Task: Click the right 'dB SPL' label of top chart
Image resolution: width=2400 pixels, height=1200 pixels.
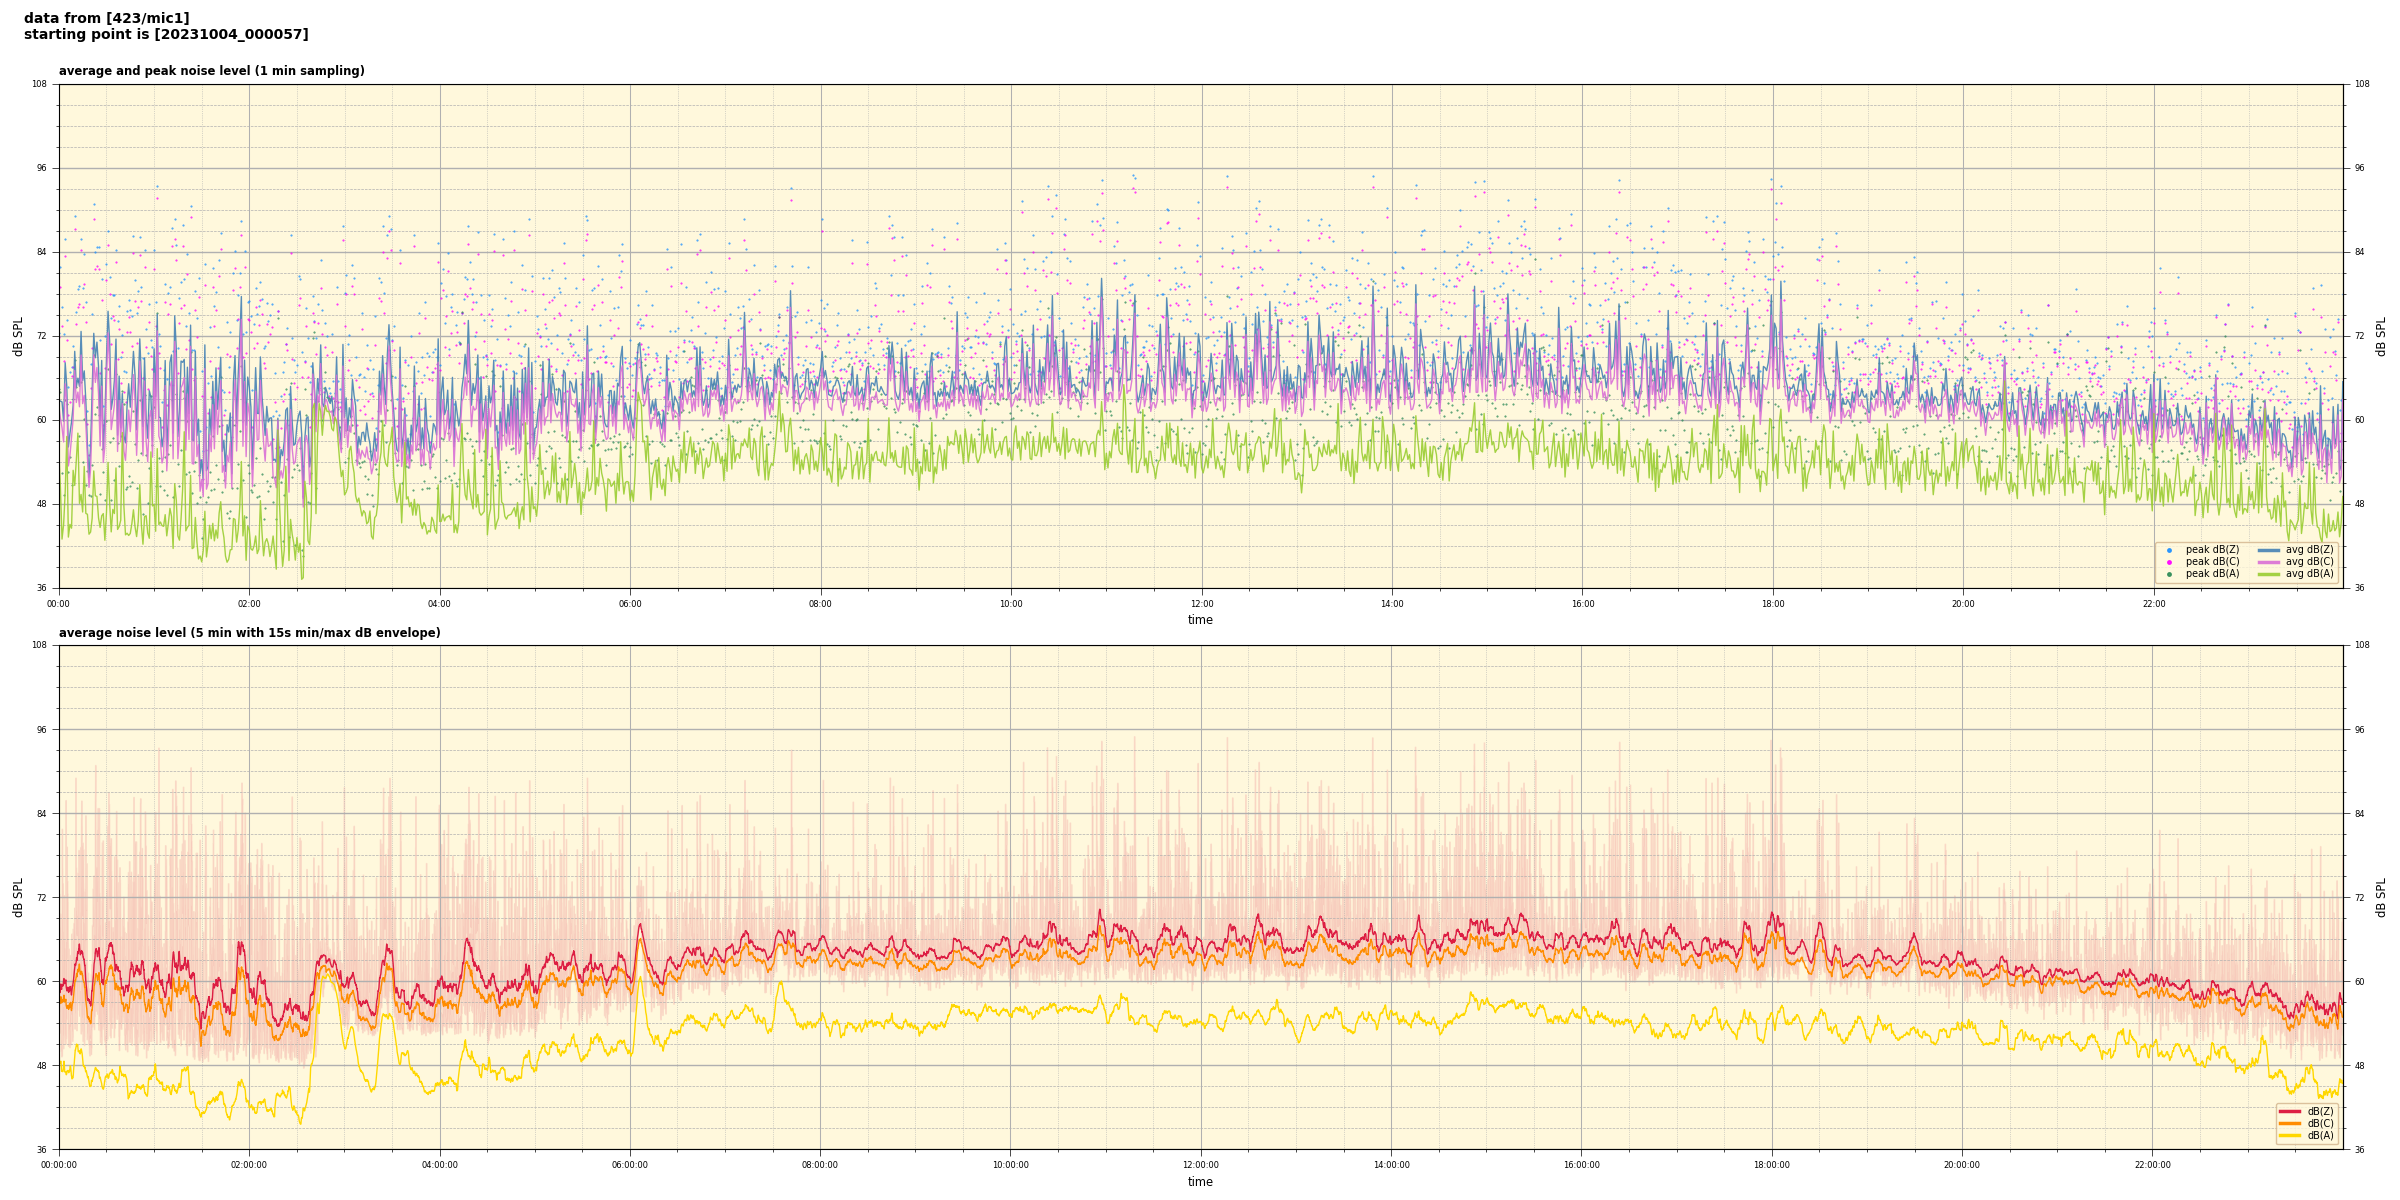Action: click(2381, 336)
